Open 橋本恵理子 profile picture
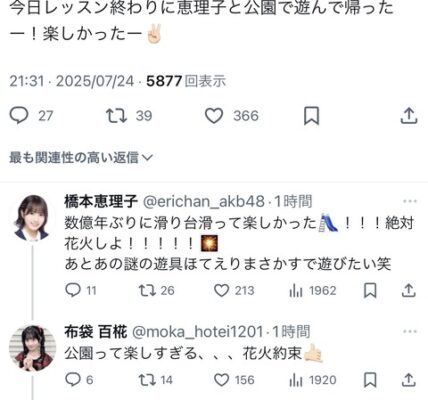 coord(32,218)
